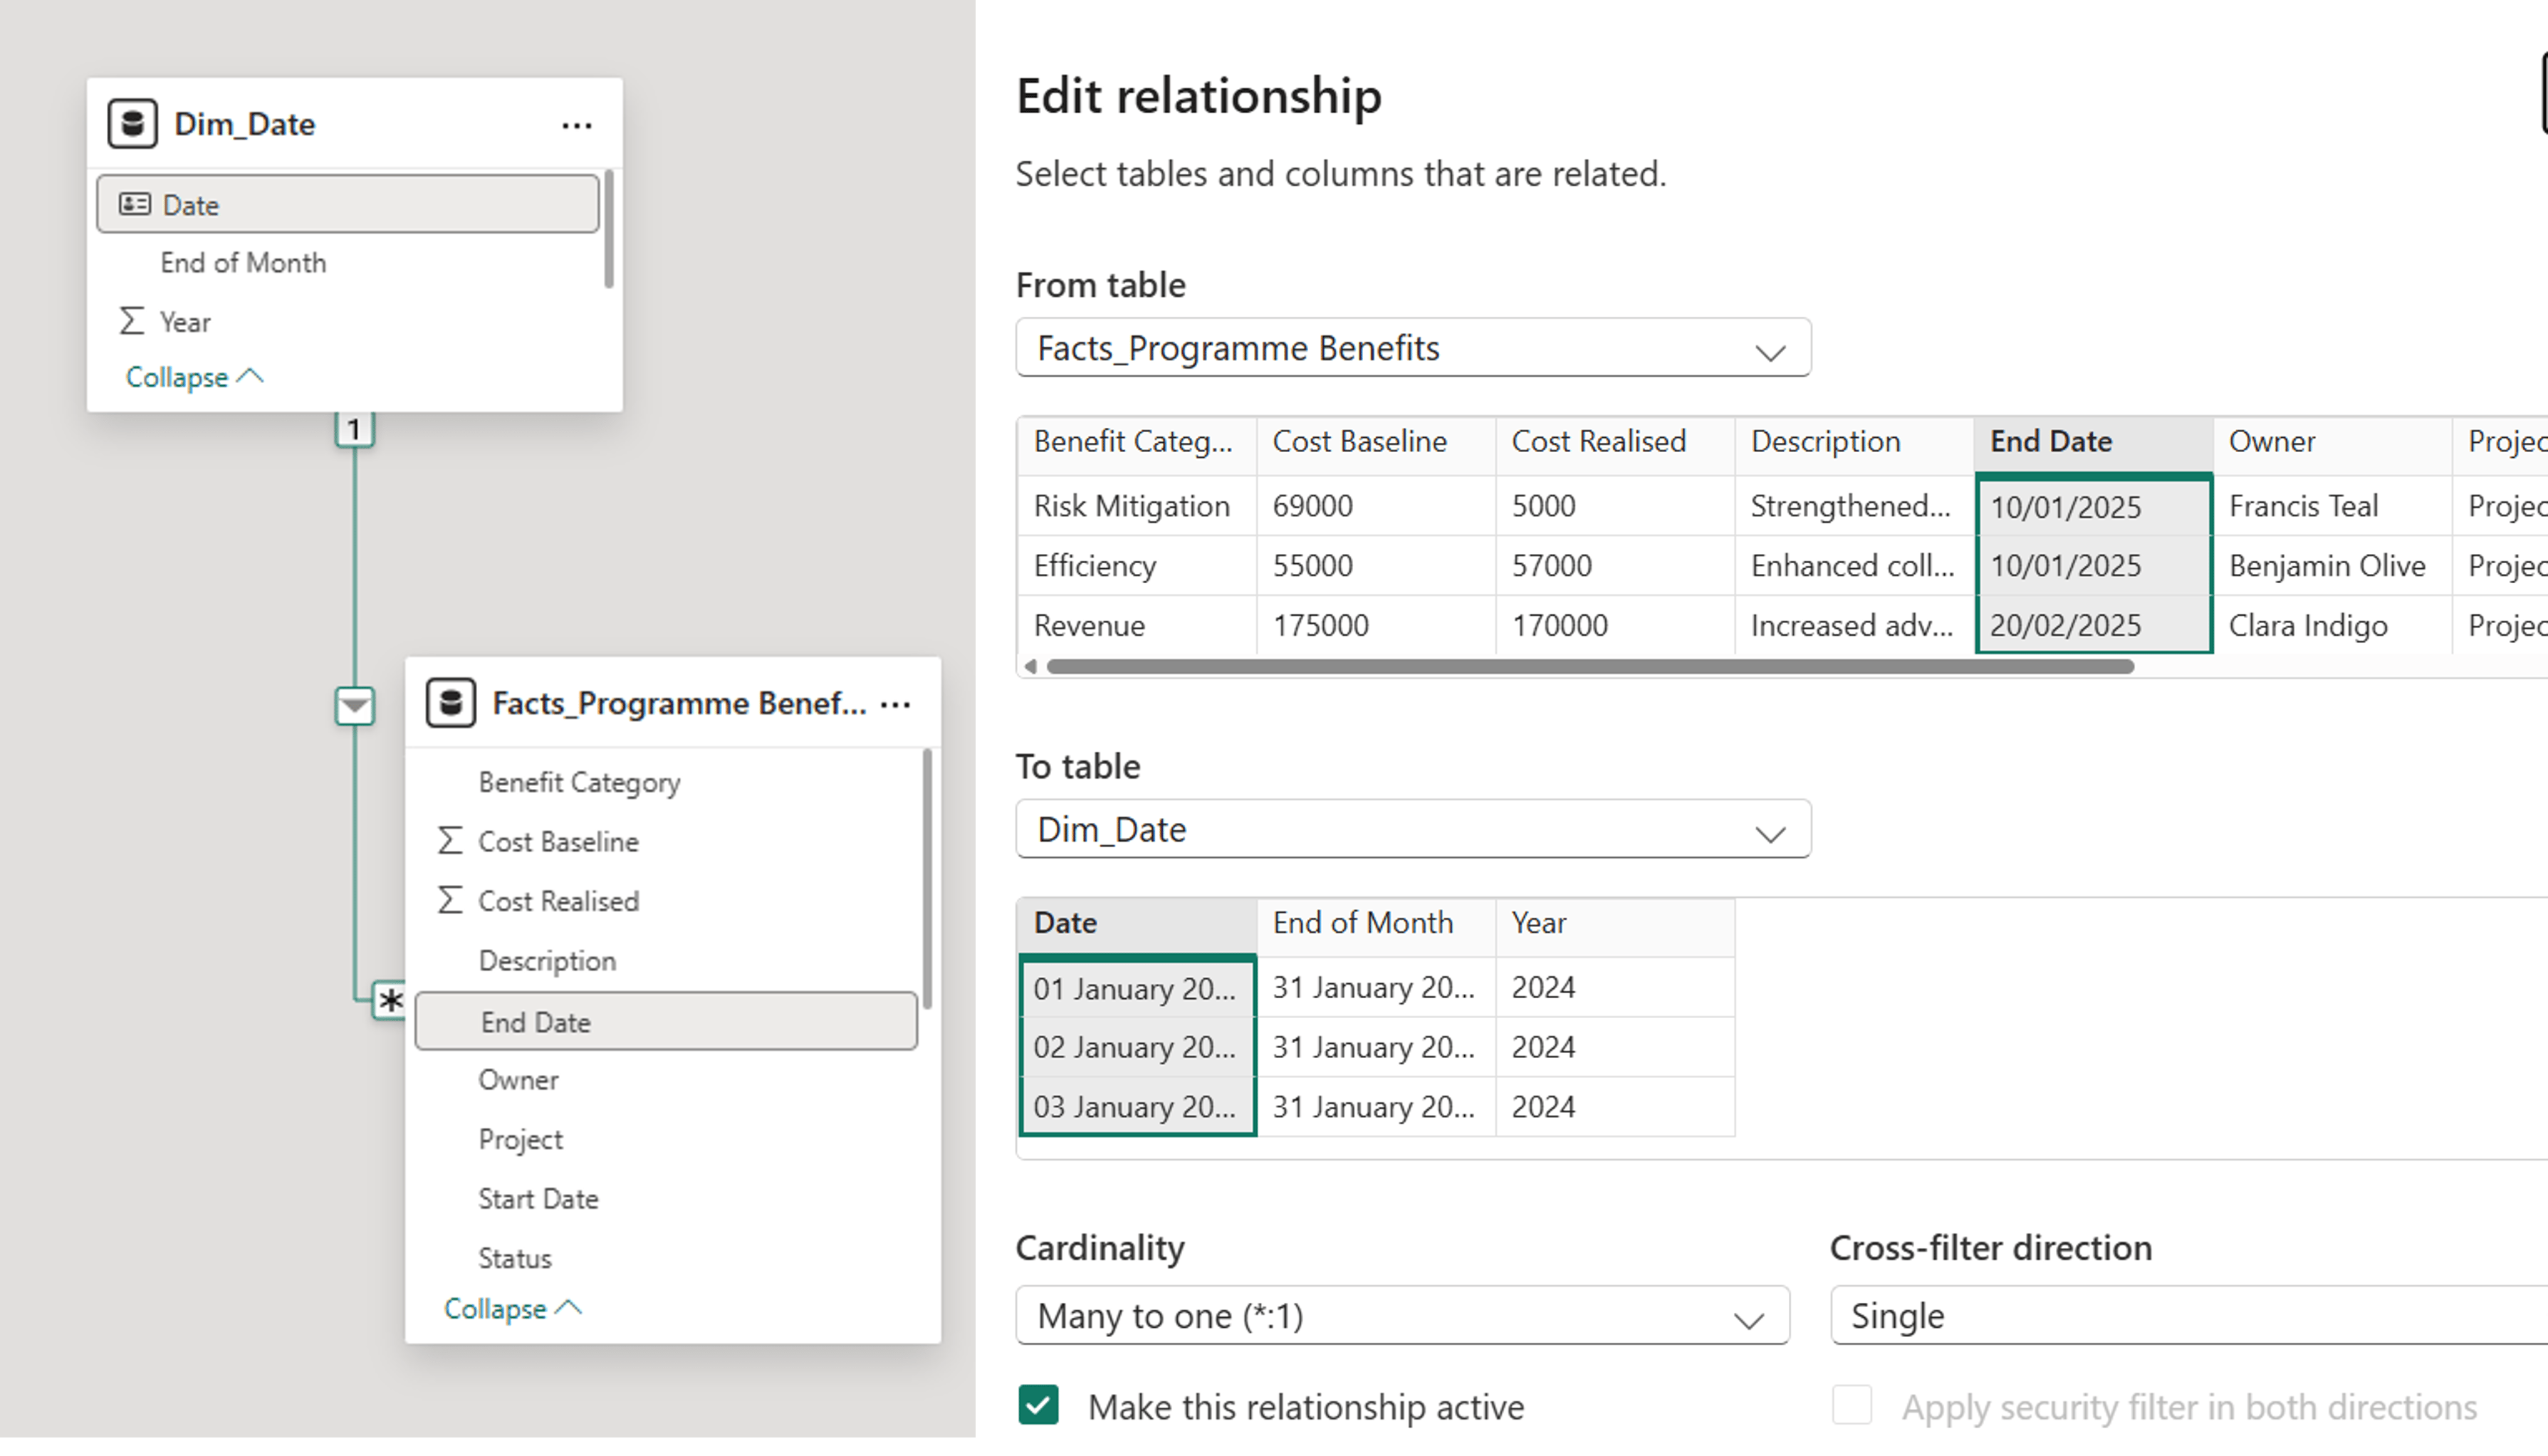
Task: Click the Efficiency benefit category cell
Action: [1137, 566]
